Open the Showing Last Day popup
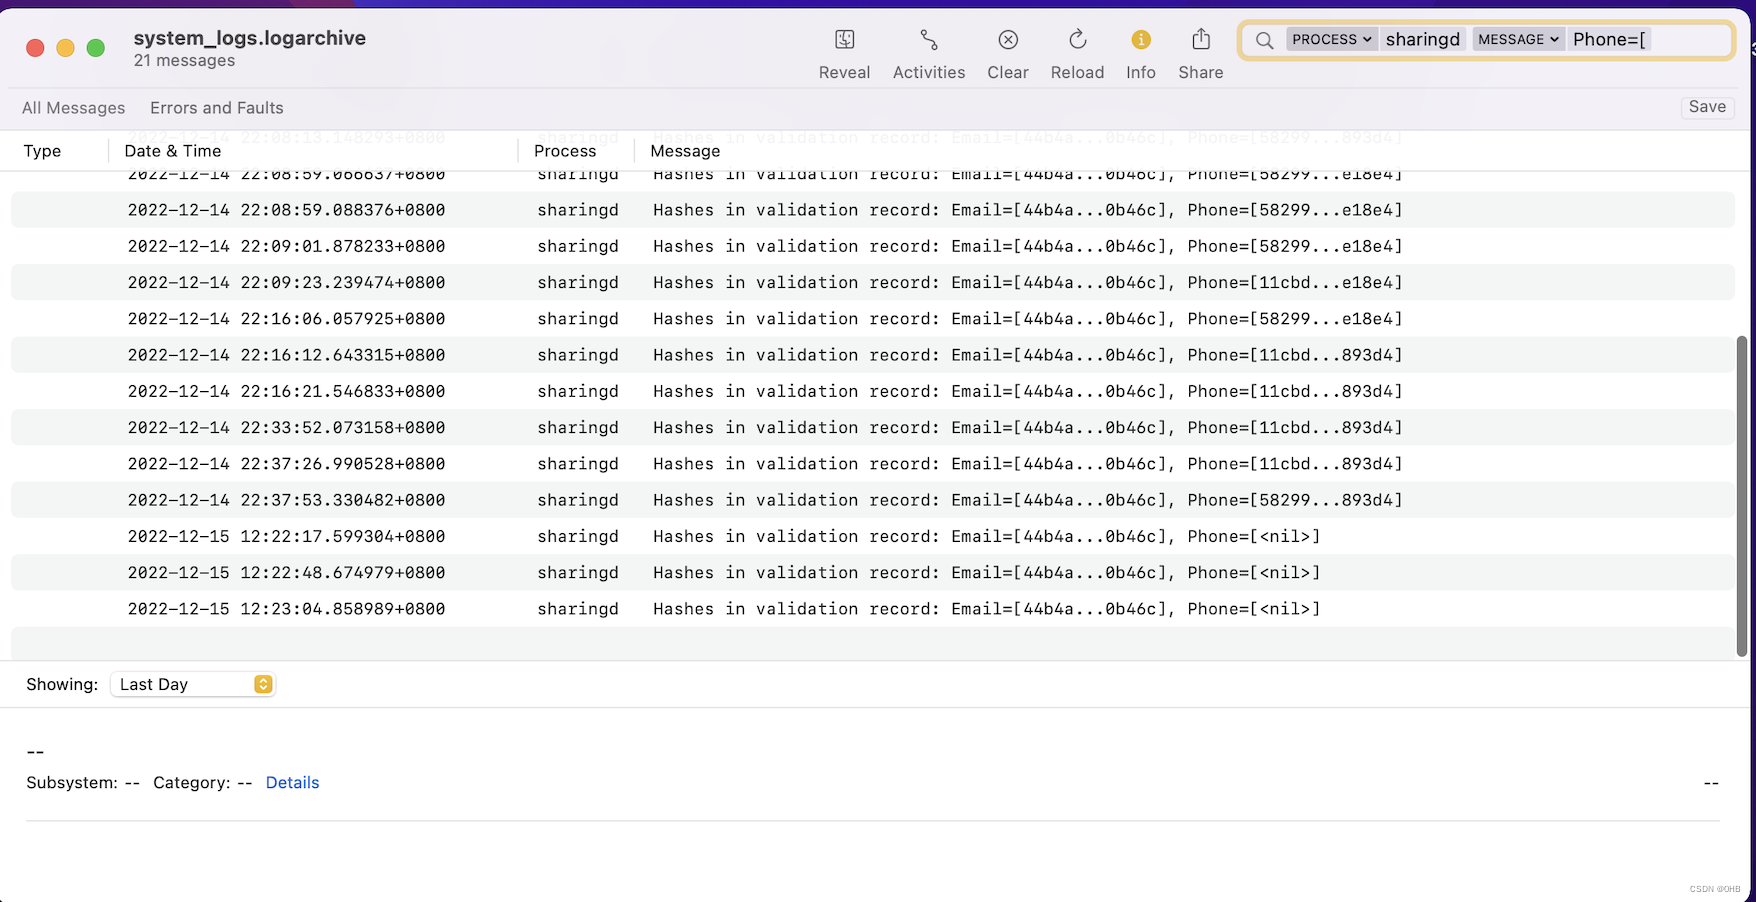The height and width of the screenshot is (902, 1756). coord(193,684)
